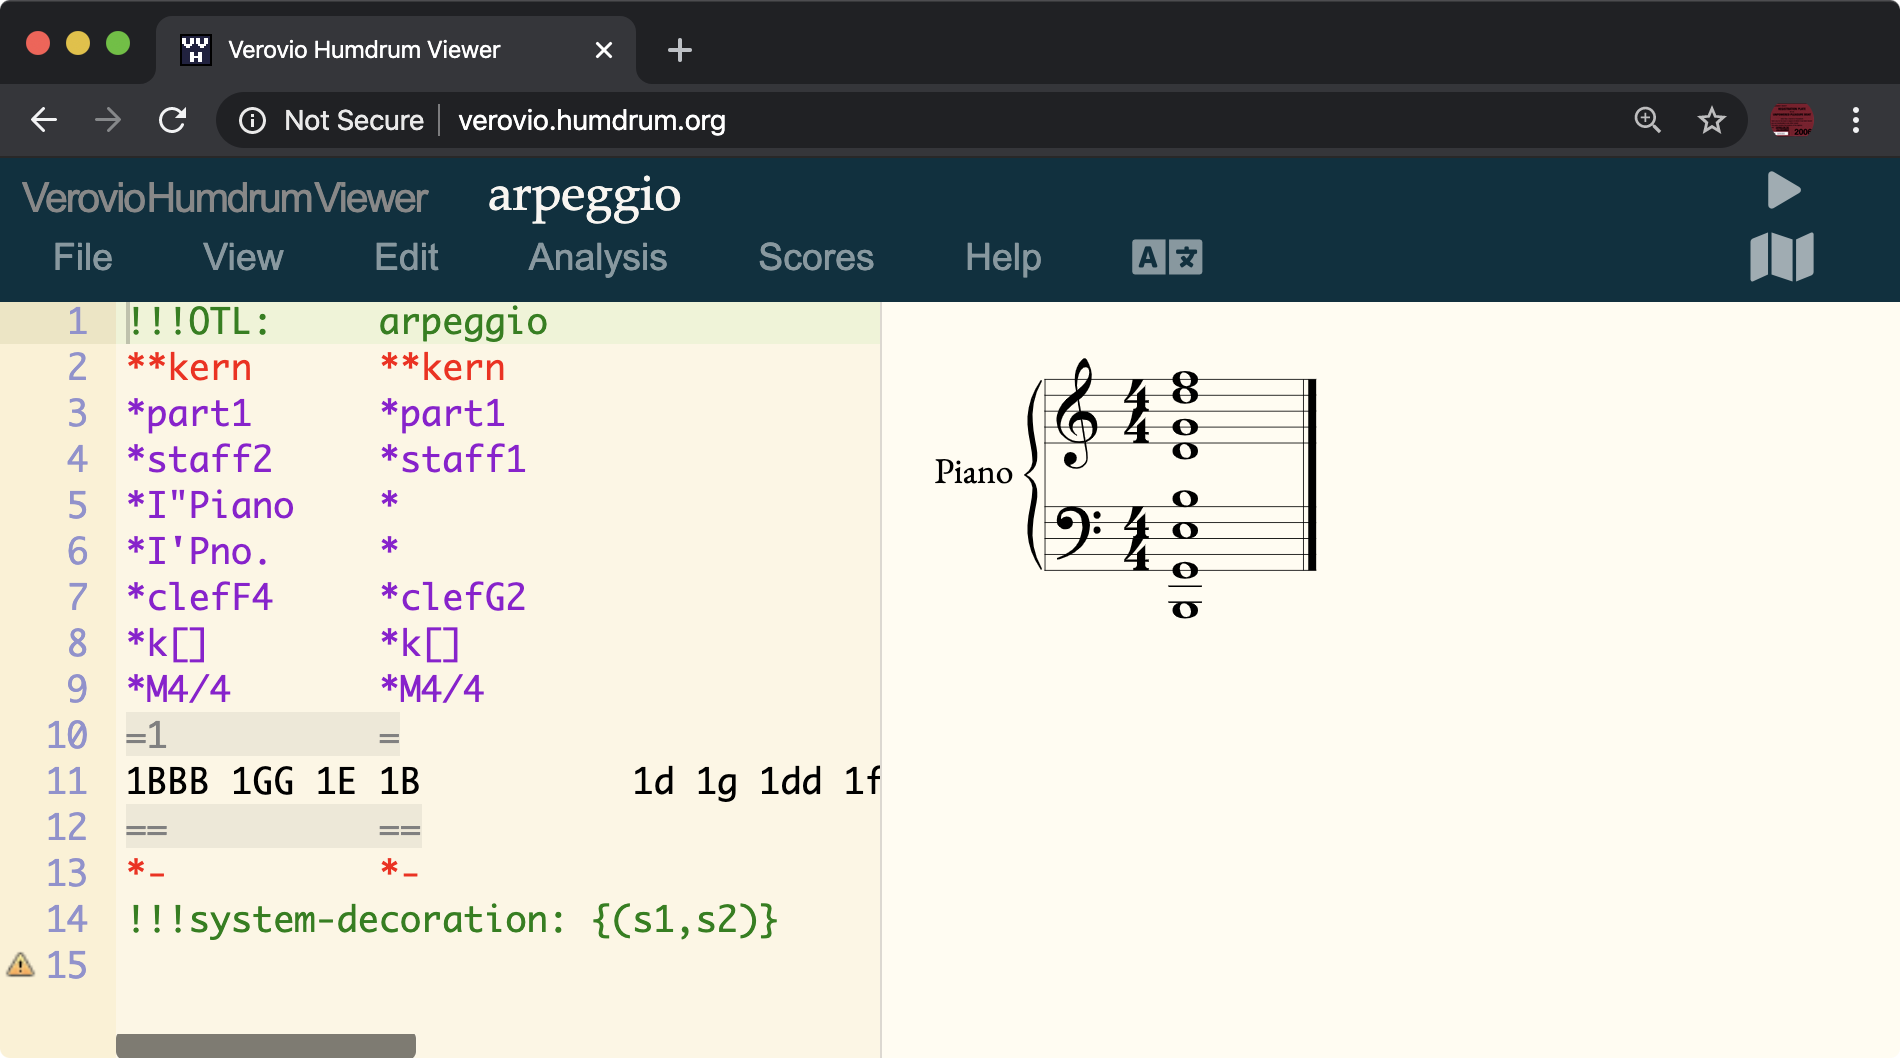Click the language translation icon beside Help
The image size is (1900, 1058).
(1166, 257)
